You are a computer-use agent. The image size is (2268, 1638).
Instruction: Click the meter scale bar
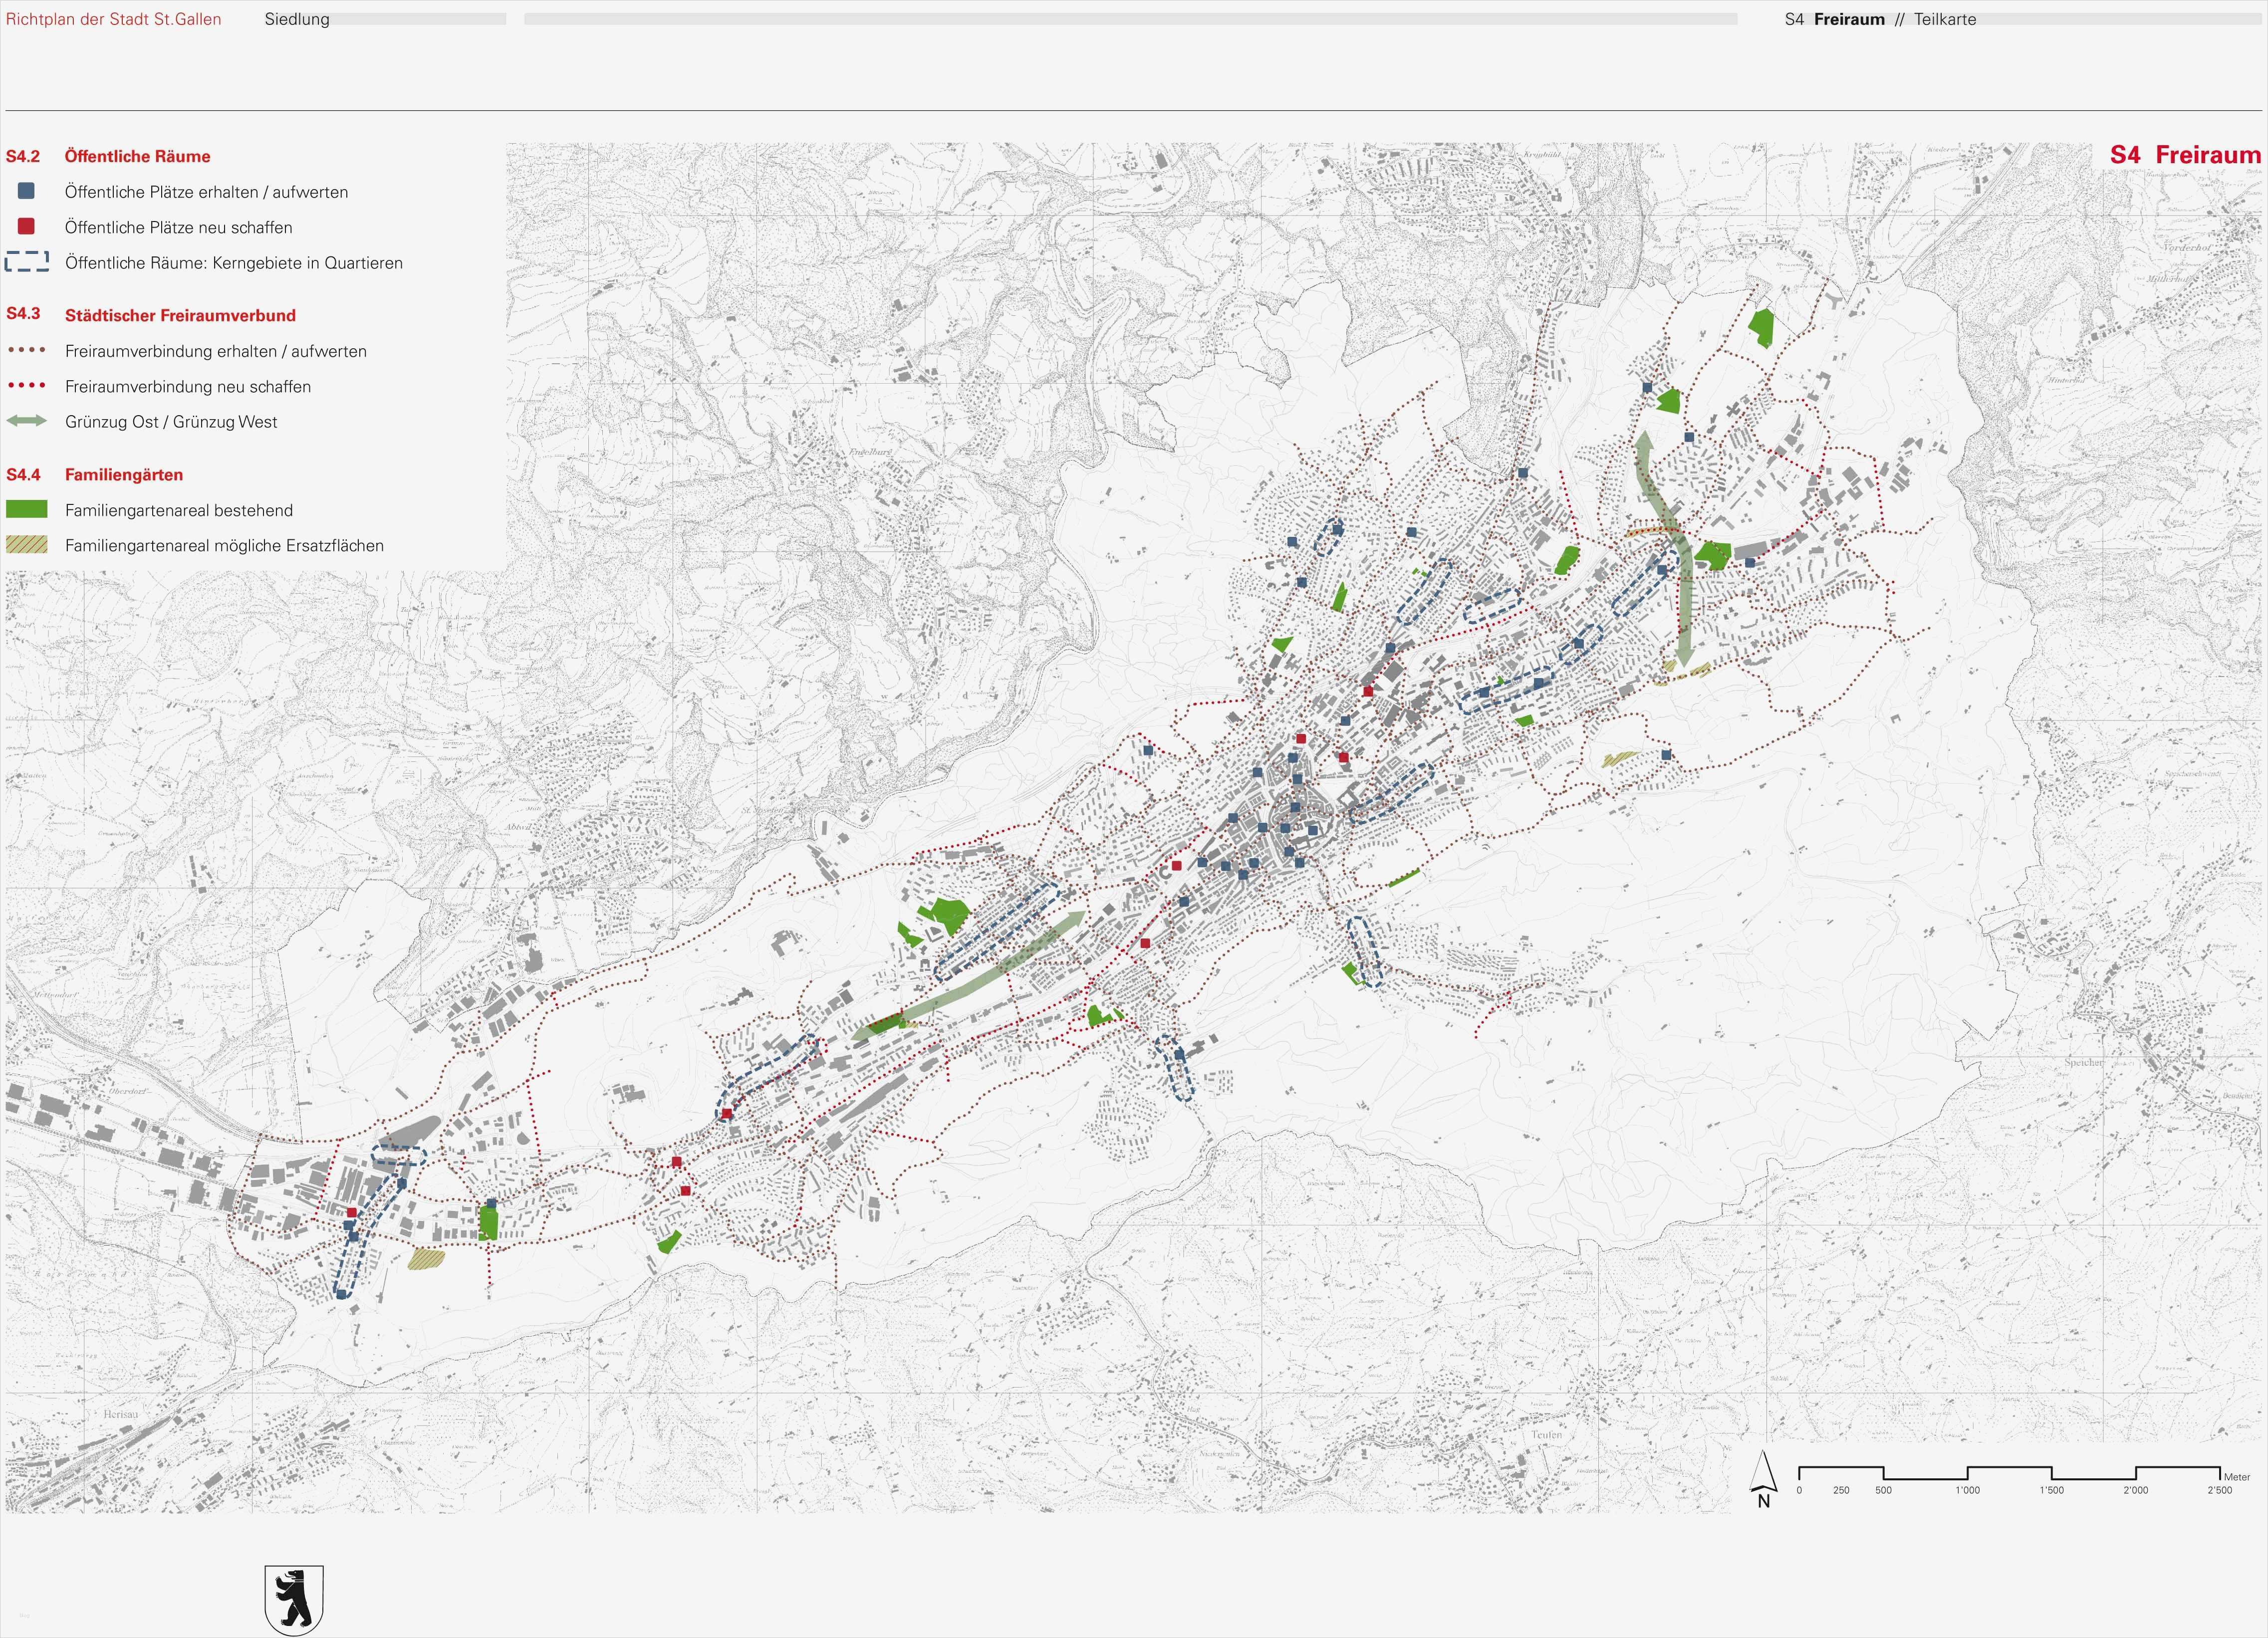(2009, 1473)
